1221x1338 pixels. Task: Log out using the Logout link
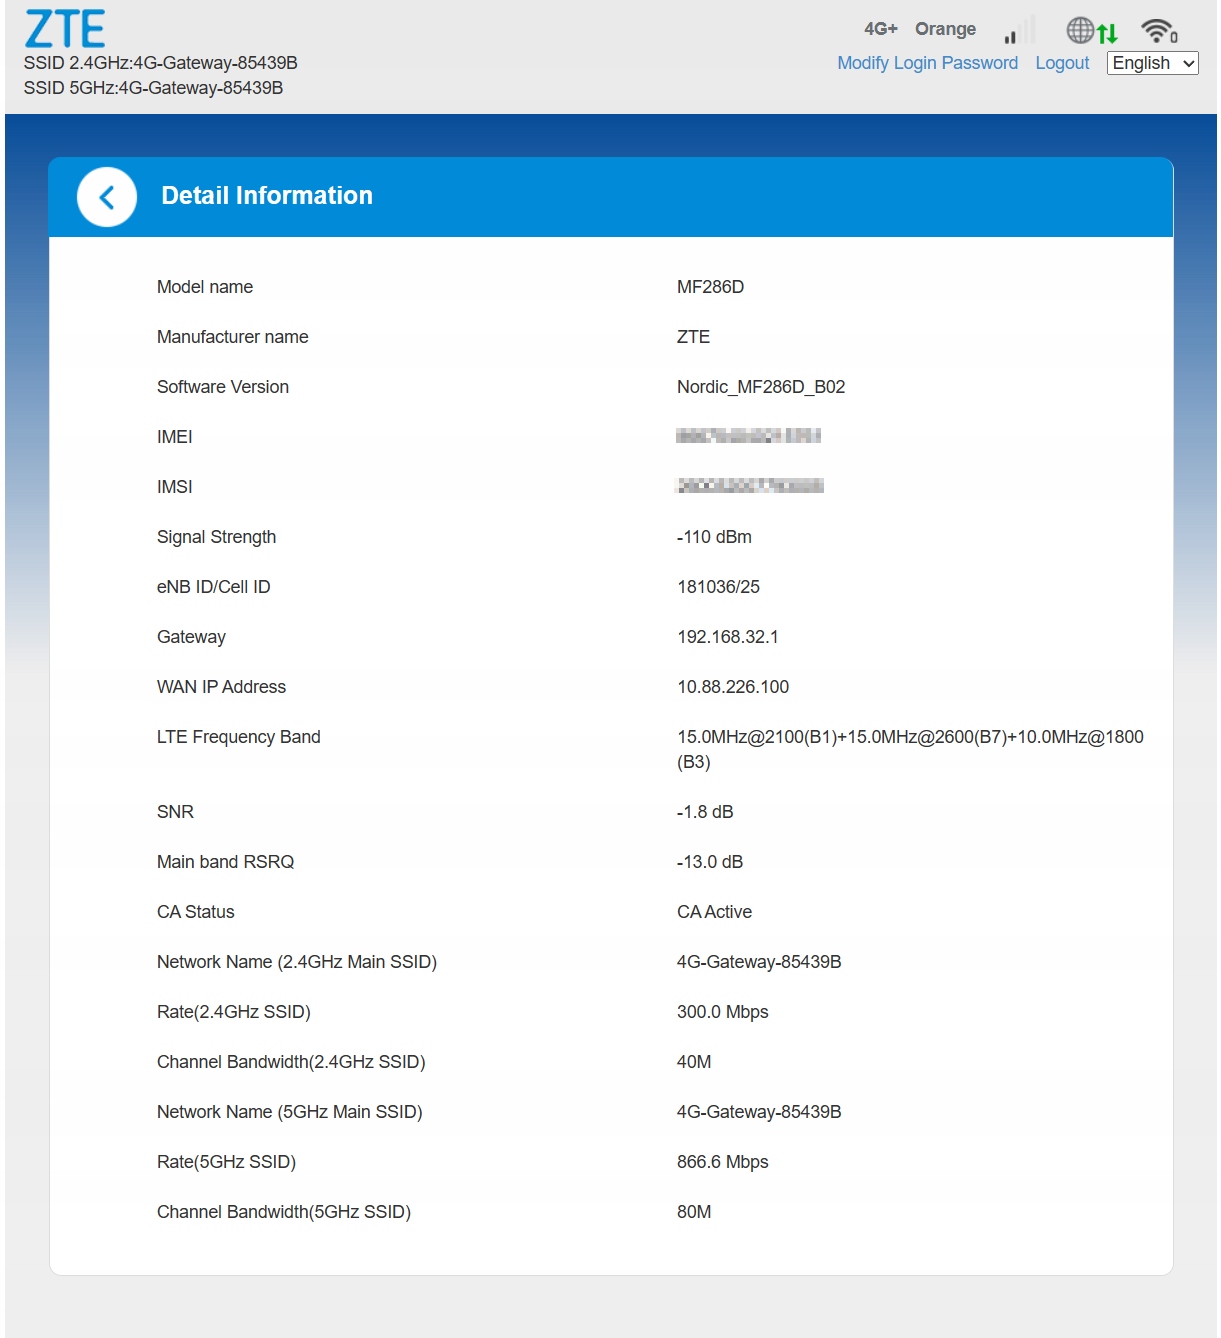click(x=1062, y=63)
